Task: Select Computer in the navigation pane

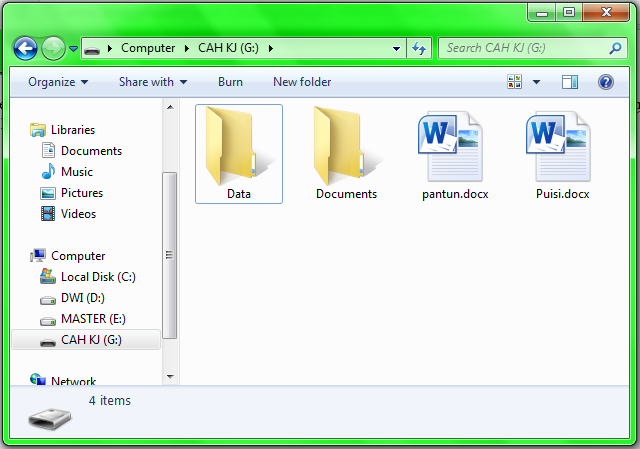Action: [78, 256]
